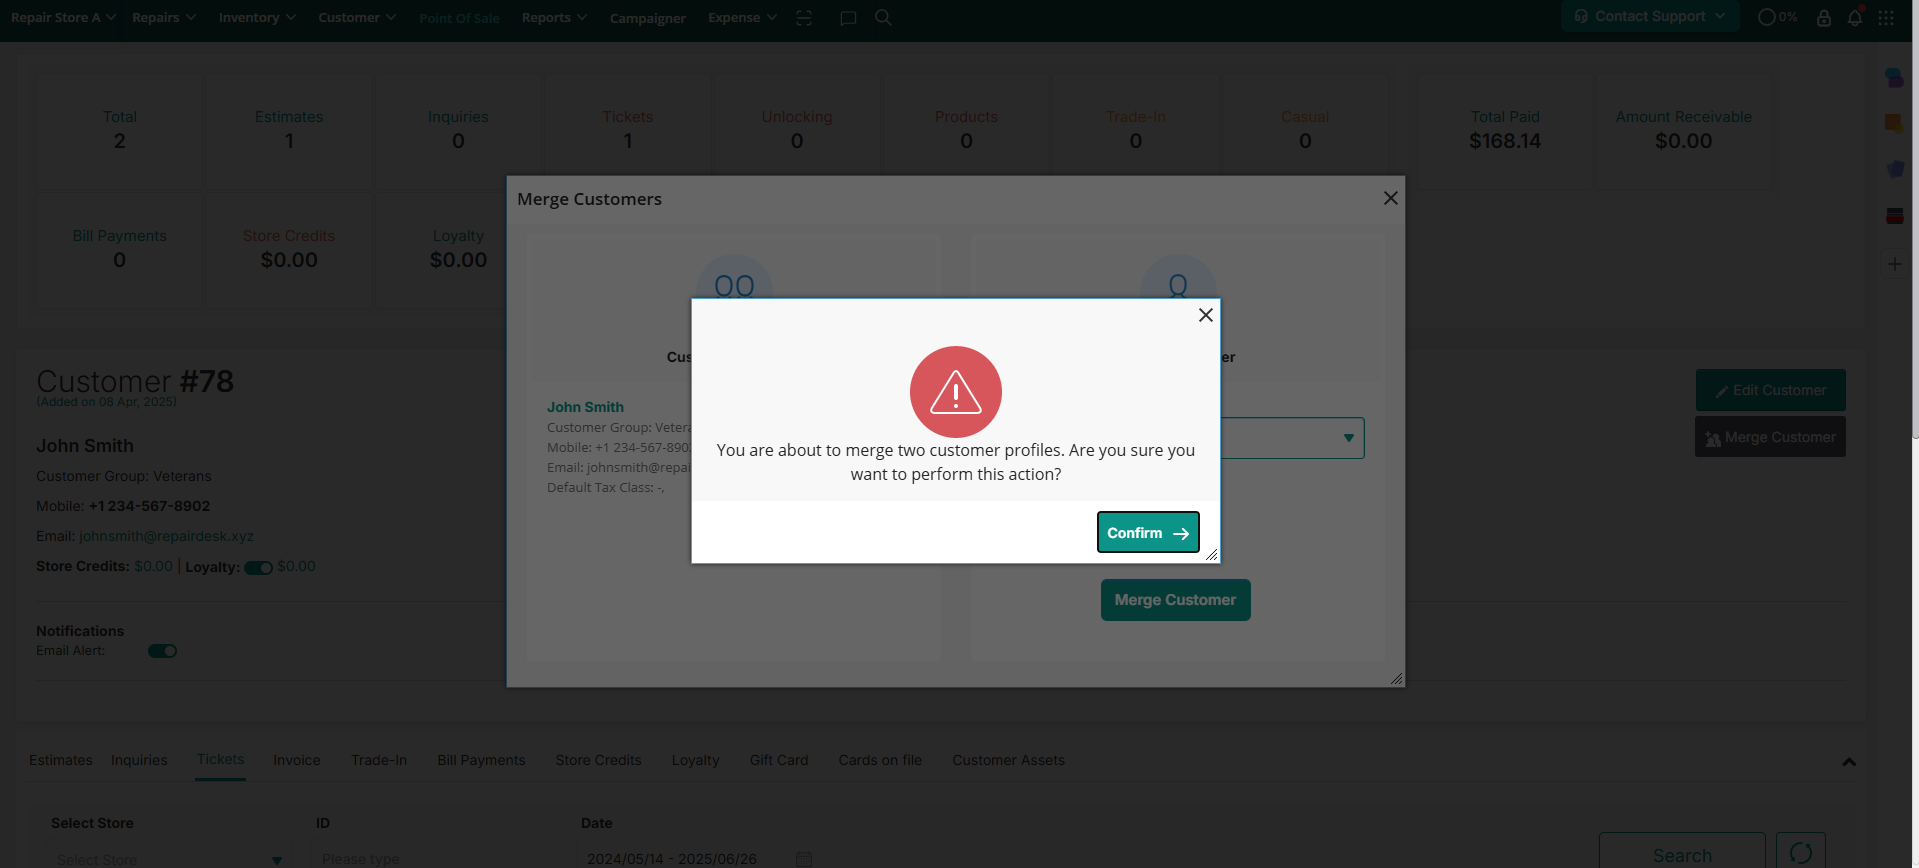Viewport: 1919px width, 868px height.
Task: Click the Total Paid summary card
Action: (1505, 130)
